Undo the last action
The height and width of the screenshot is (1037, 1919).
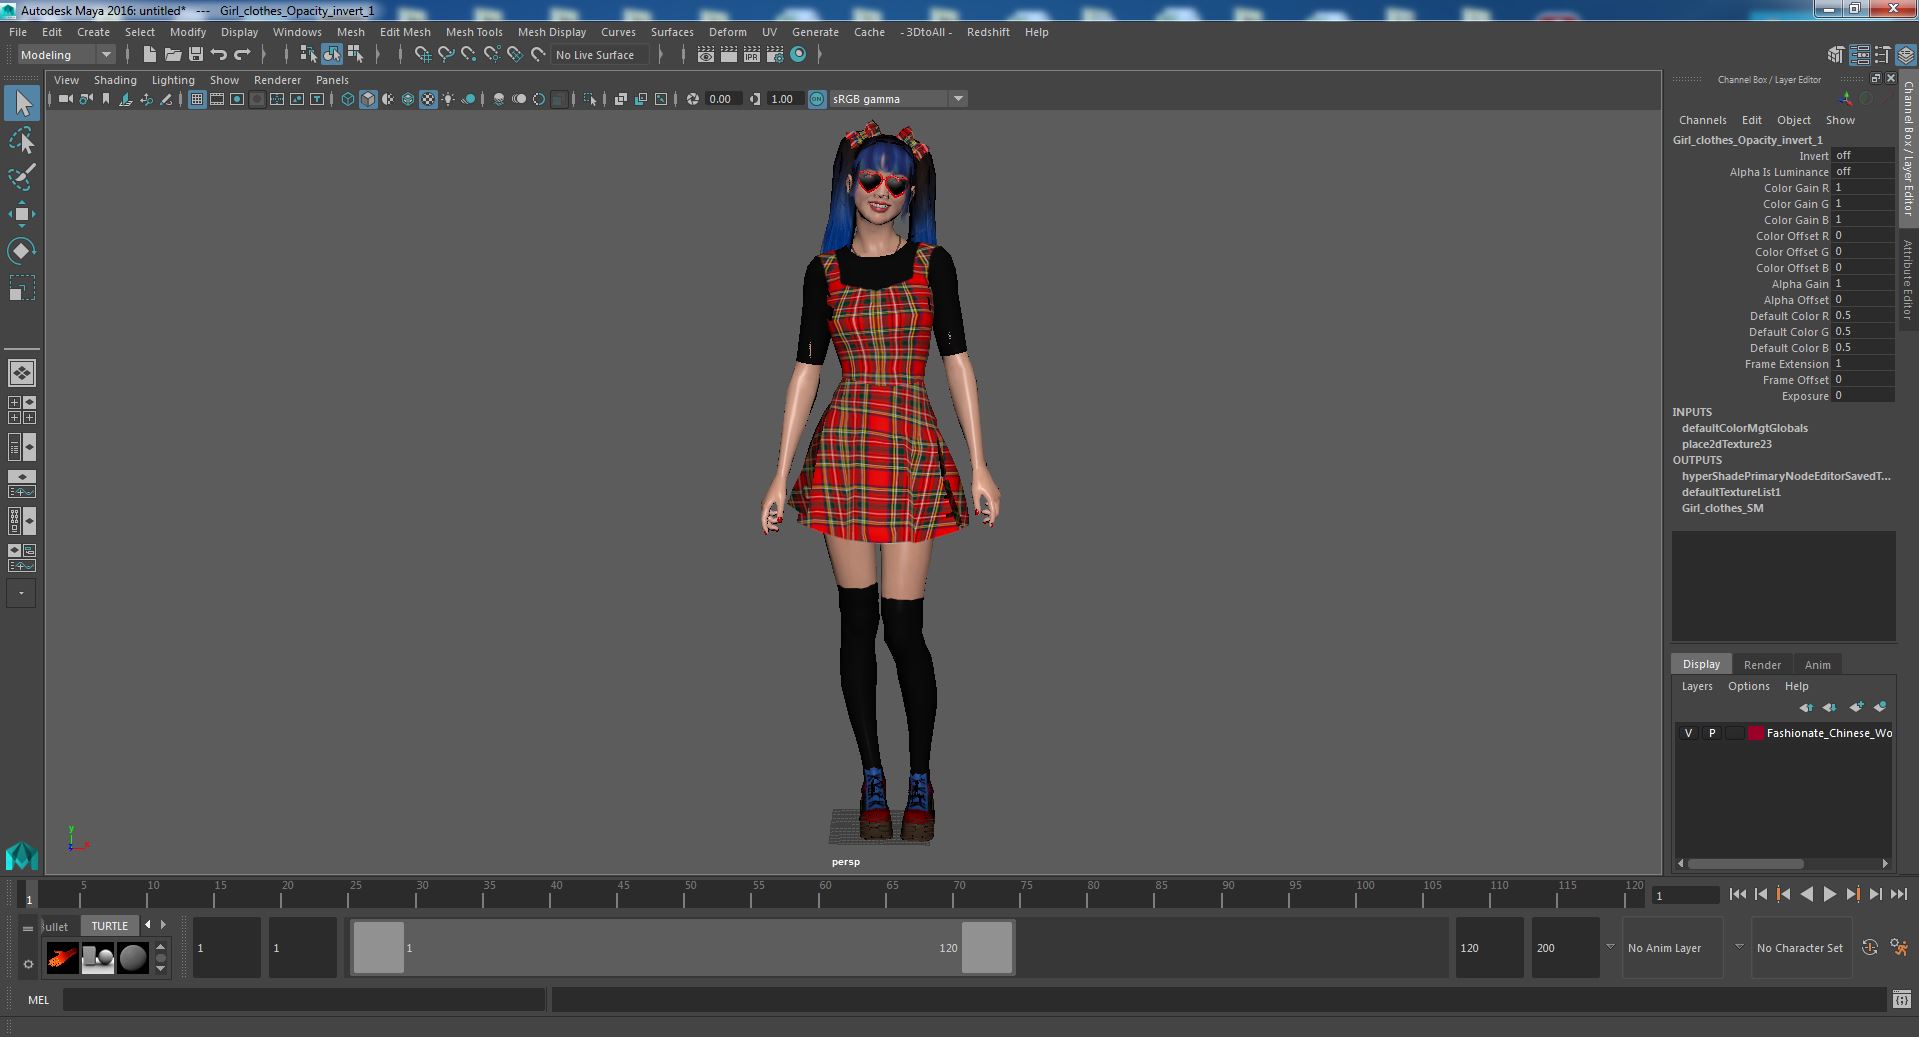(x=219, y=55)
